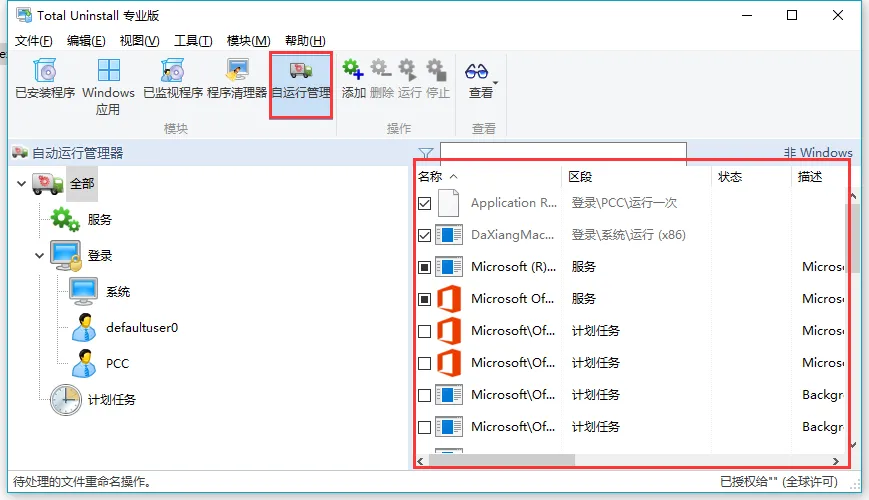The width and height of the screenshot is (869, 500).
Task: Open the 文件(F) menu
Action: pyautogui.click(x=33, y=40)
